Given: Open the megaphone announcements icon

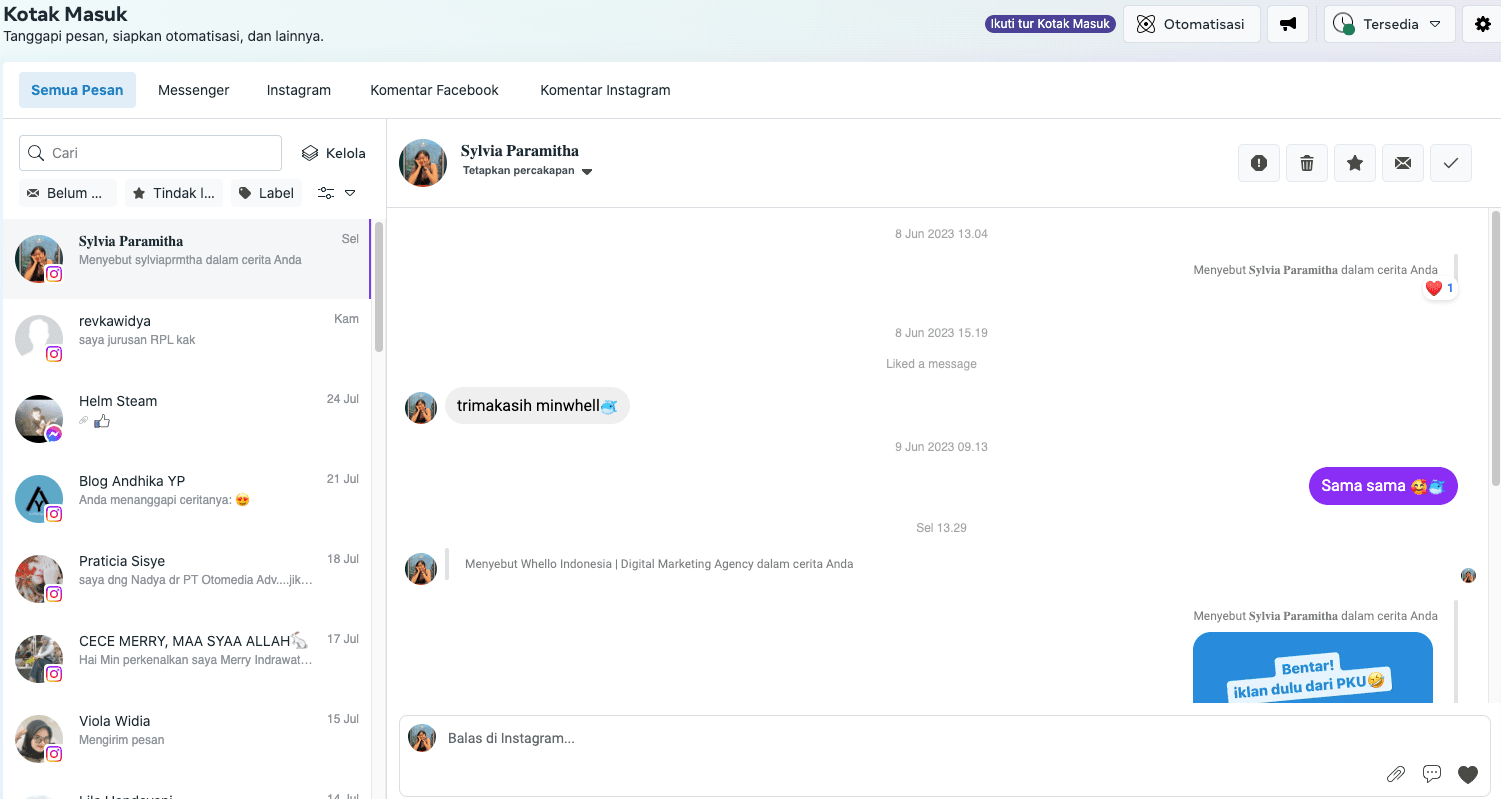Looking at the screenshot, I should (x=1288, y=24).
